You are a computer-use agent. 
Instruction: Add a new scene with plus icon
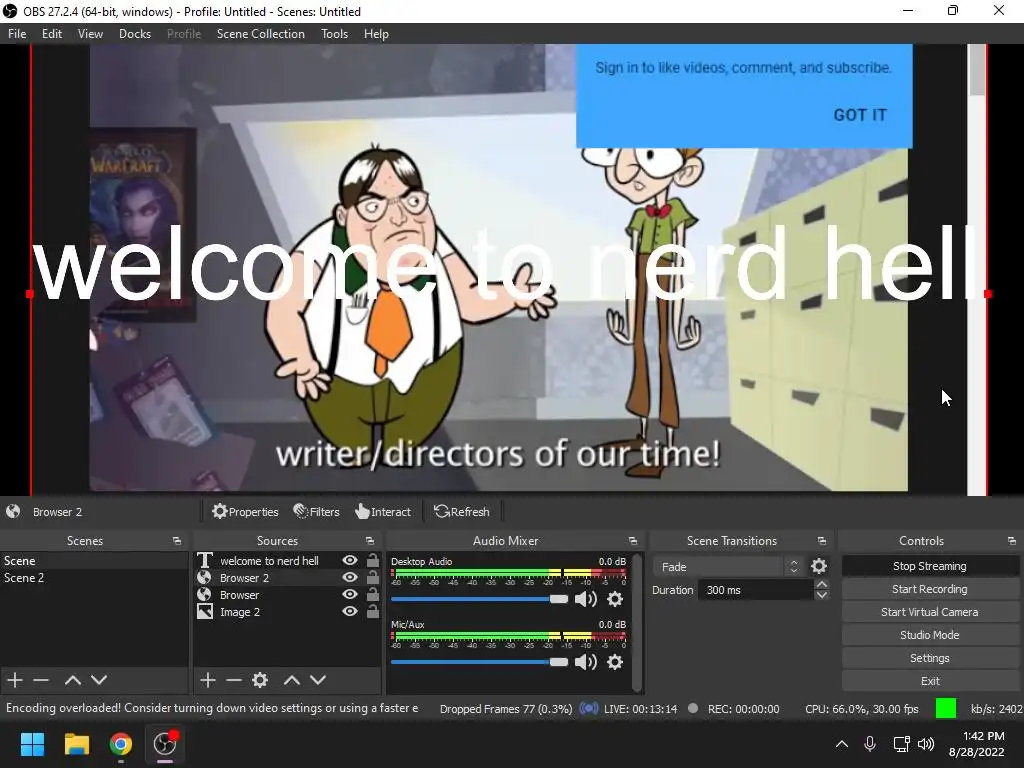point(15,680)
